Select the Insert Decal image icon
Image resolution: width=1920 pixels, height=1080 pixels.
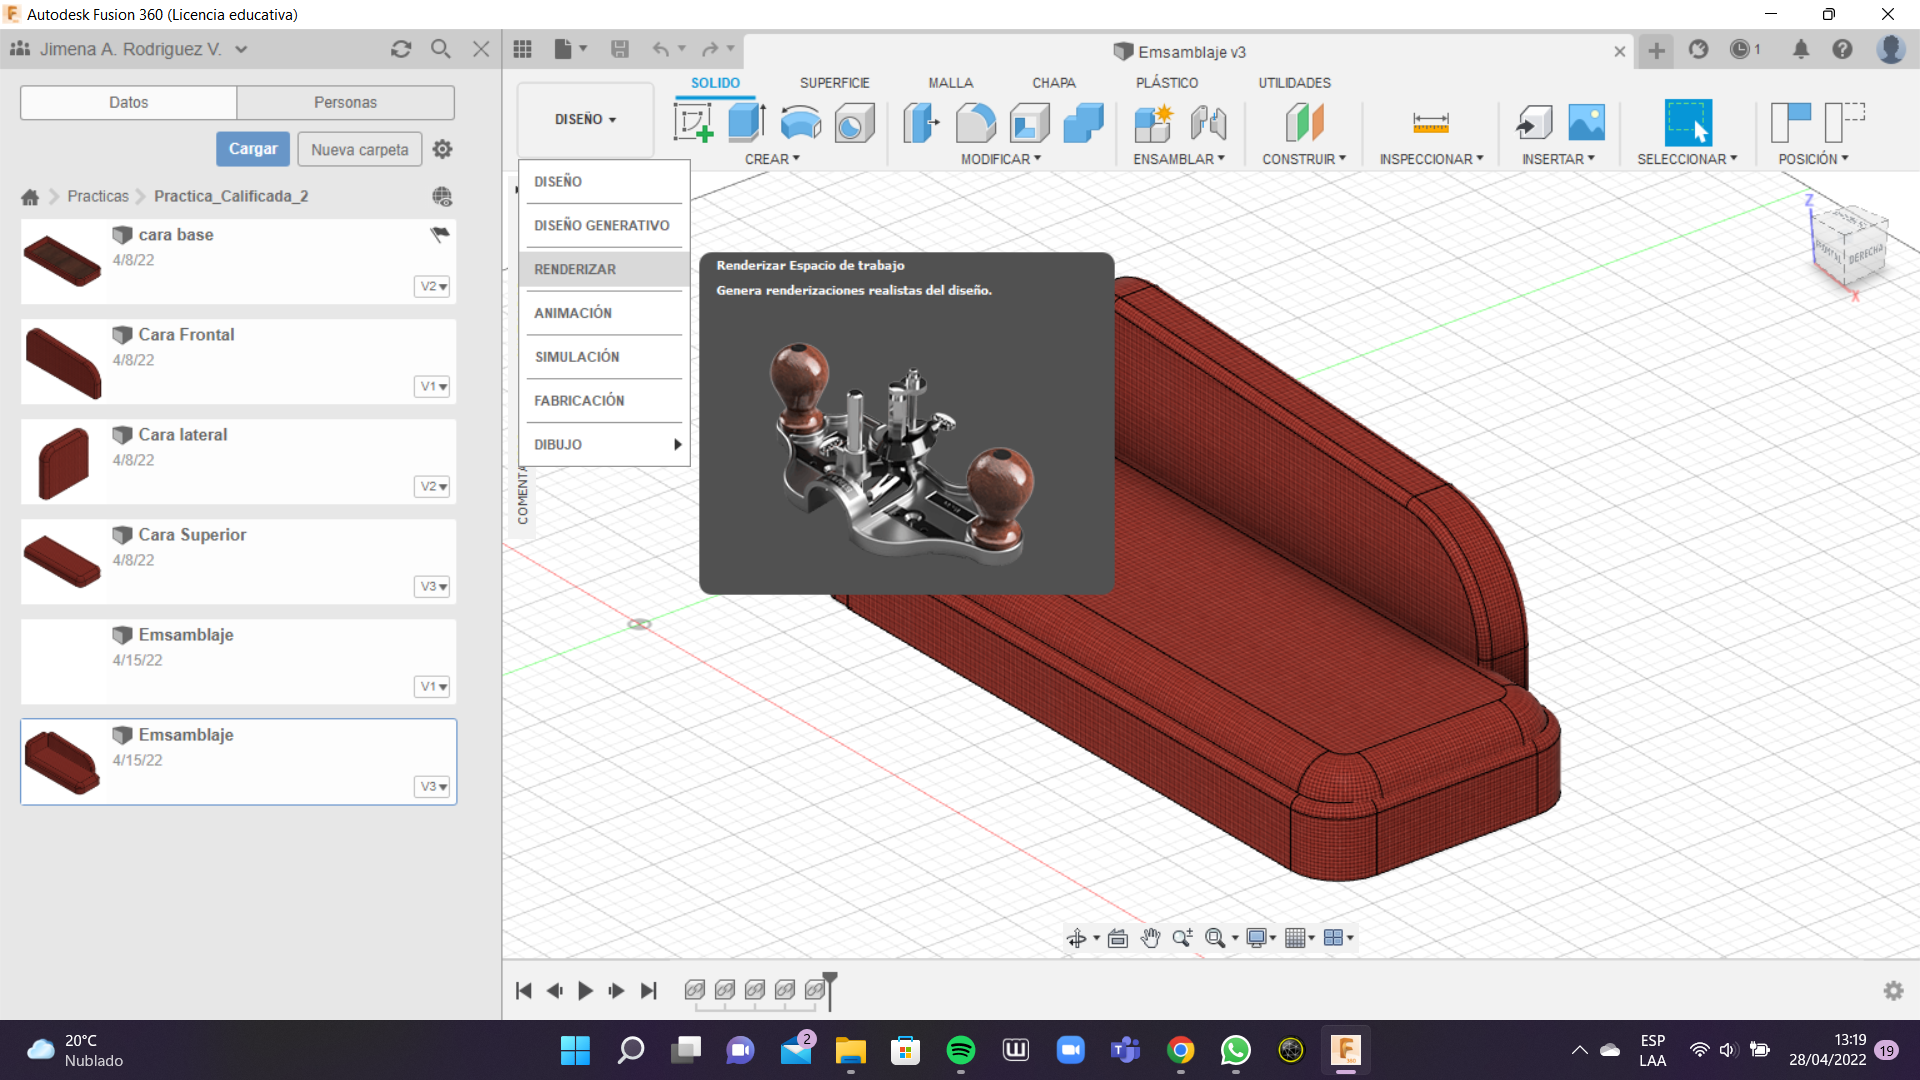click(1587, 123)
